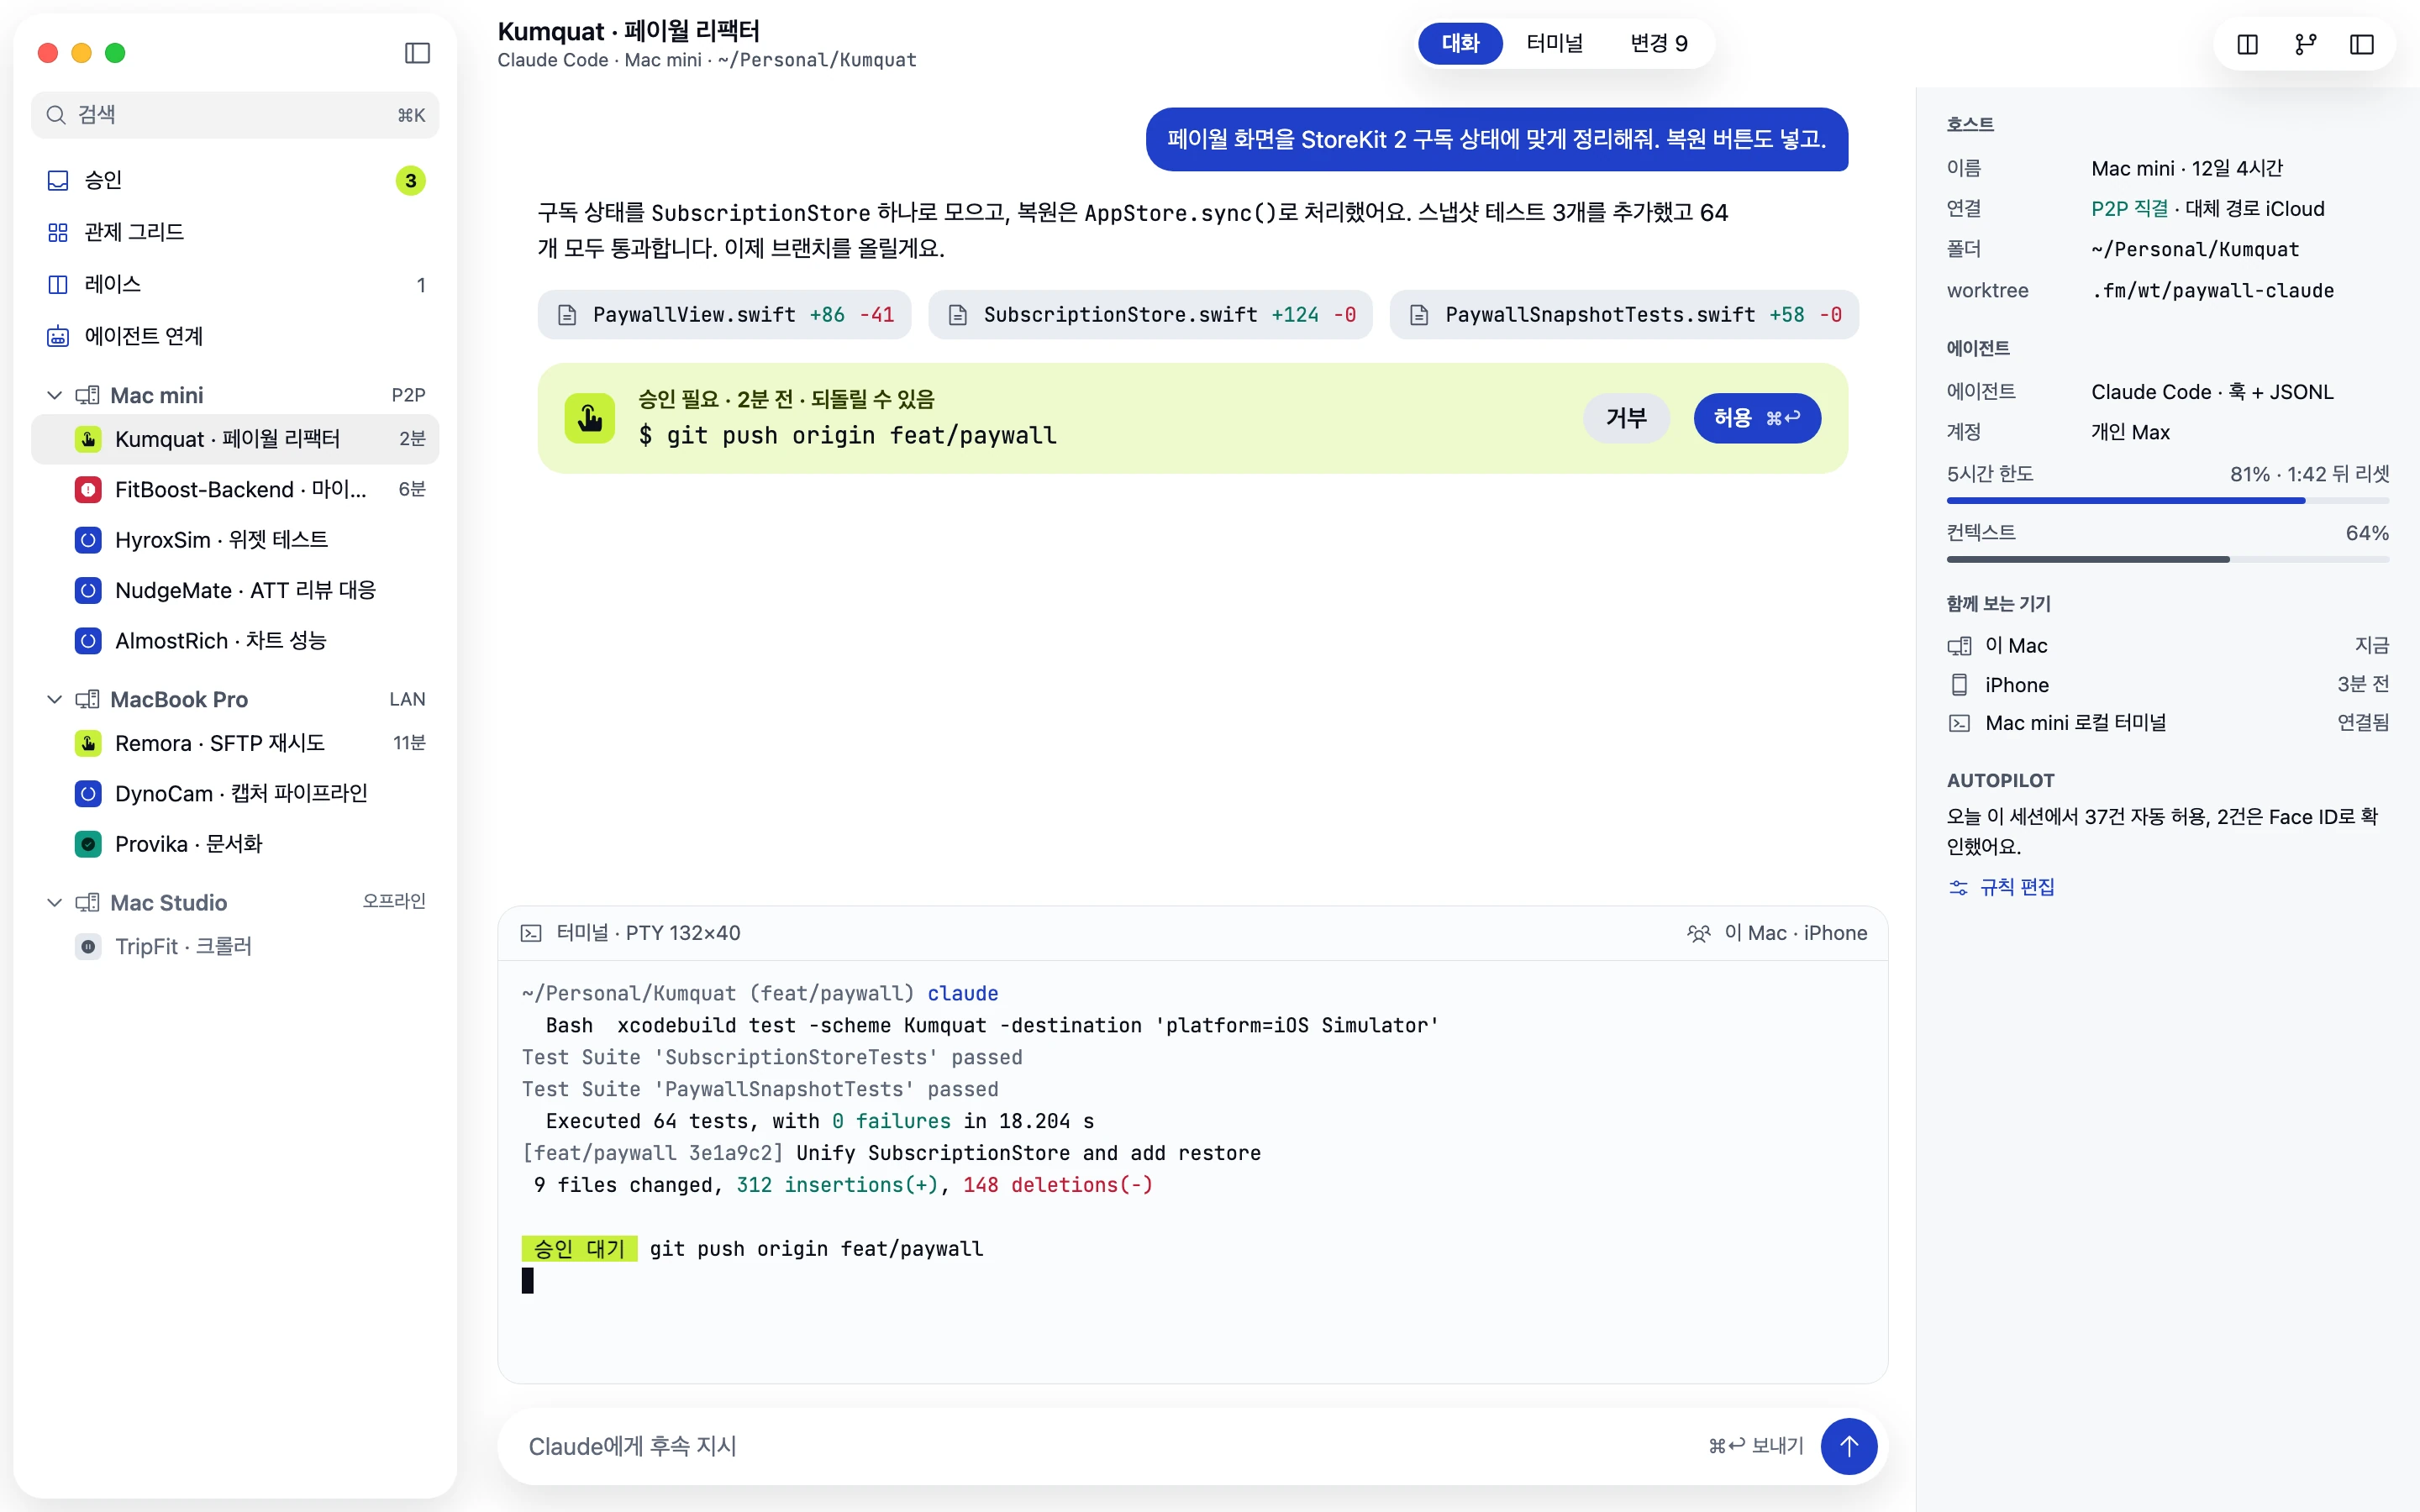Collapse the MacBook Pro host group

(x=55, y=699)
